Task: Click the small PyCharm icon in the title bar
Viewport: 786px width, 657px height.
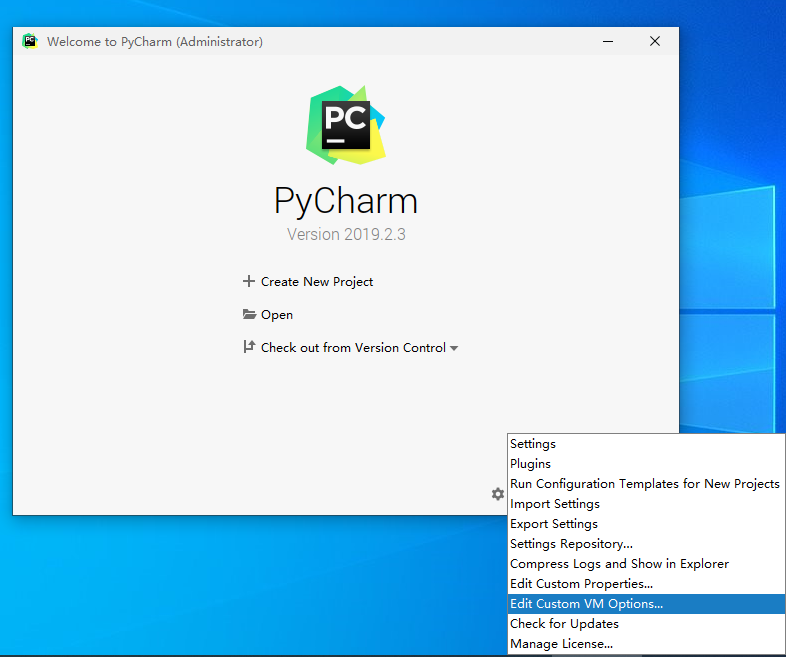Action: click(30, 41)
